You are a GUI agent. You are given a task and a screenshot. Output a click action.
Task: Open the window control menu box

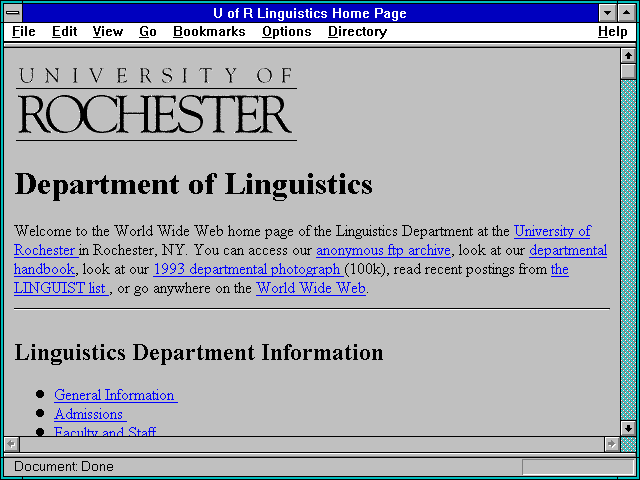tap(13, 13)
